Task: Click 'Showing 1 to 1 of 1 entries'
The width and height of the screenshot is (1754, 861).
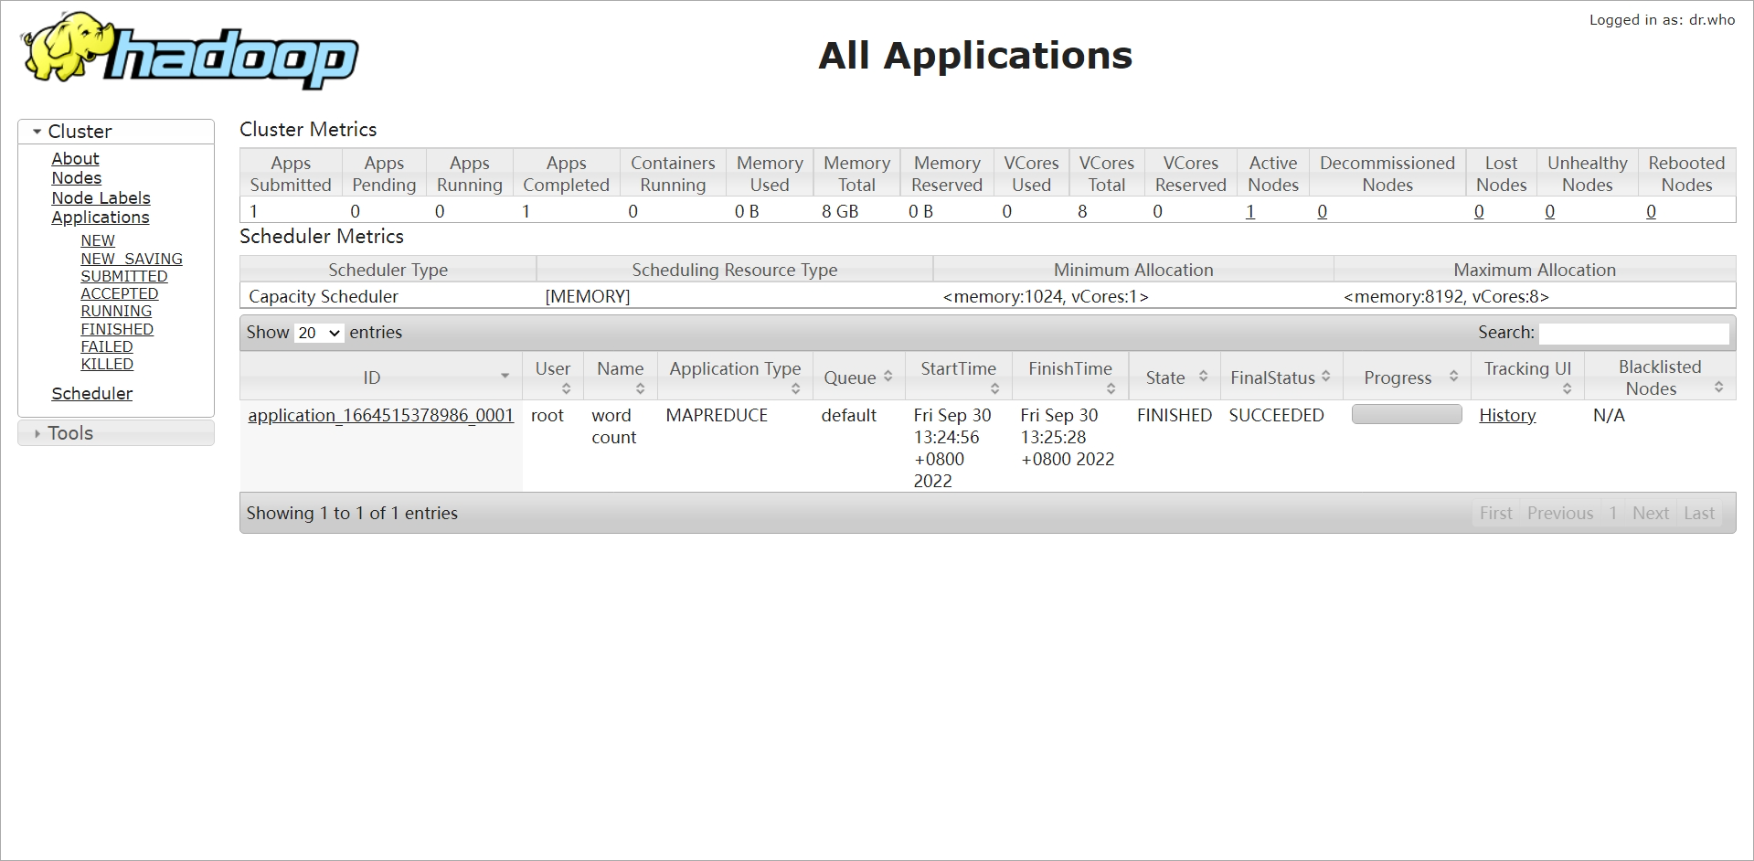Action: point(352,513)
